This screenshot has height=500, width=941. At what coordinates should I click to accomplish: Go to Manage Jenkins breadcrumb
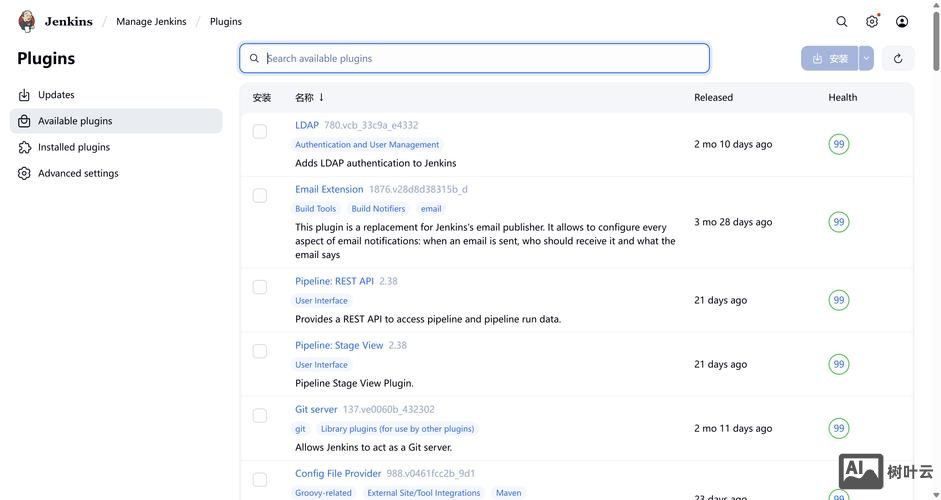pos(151,21)
